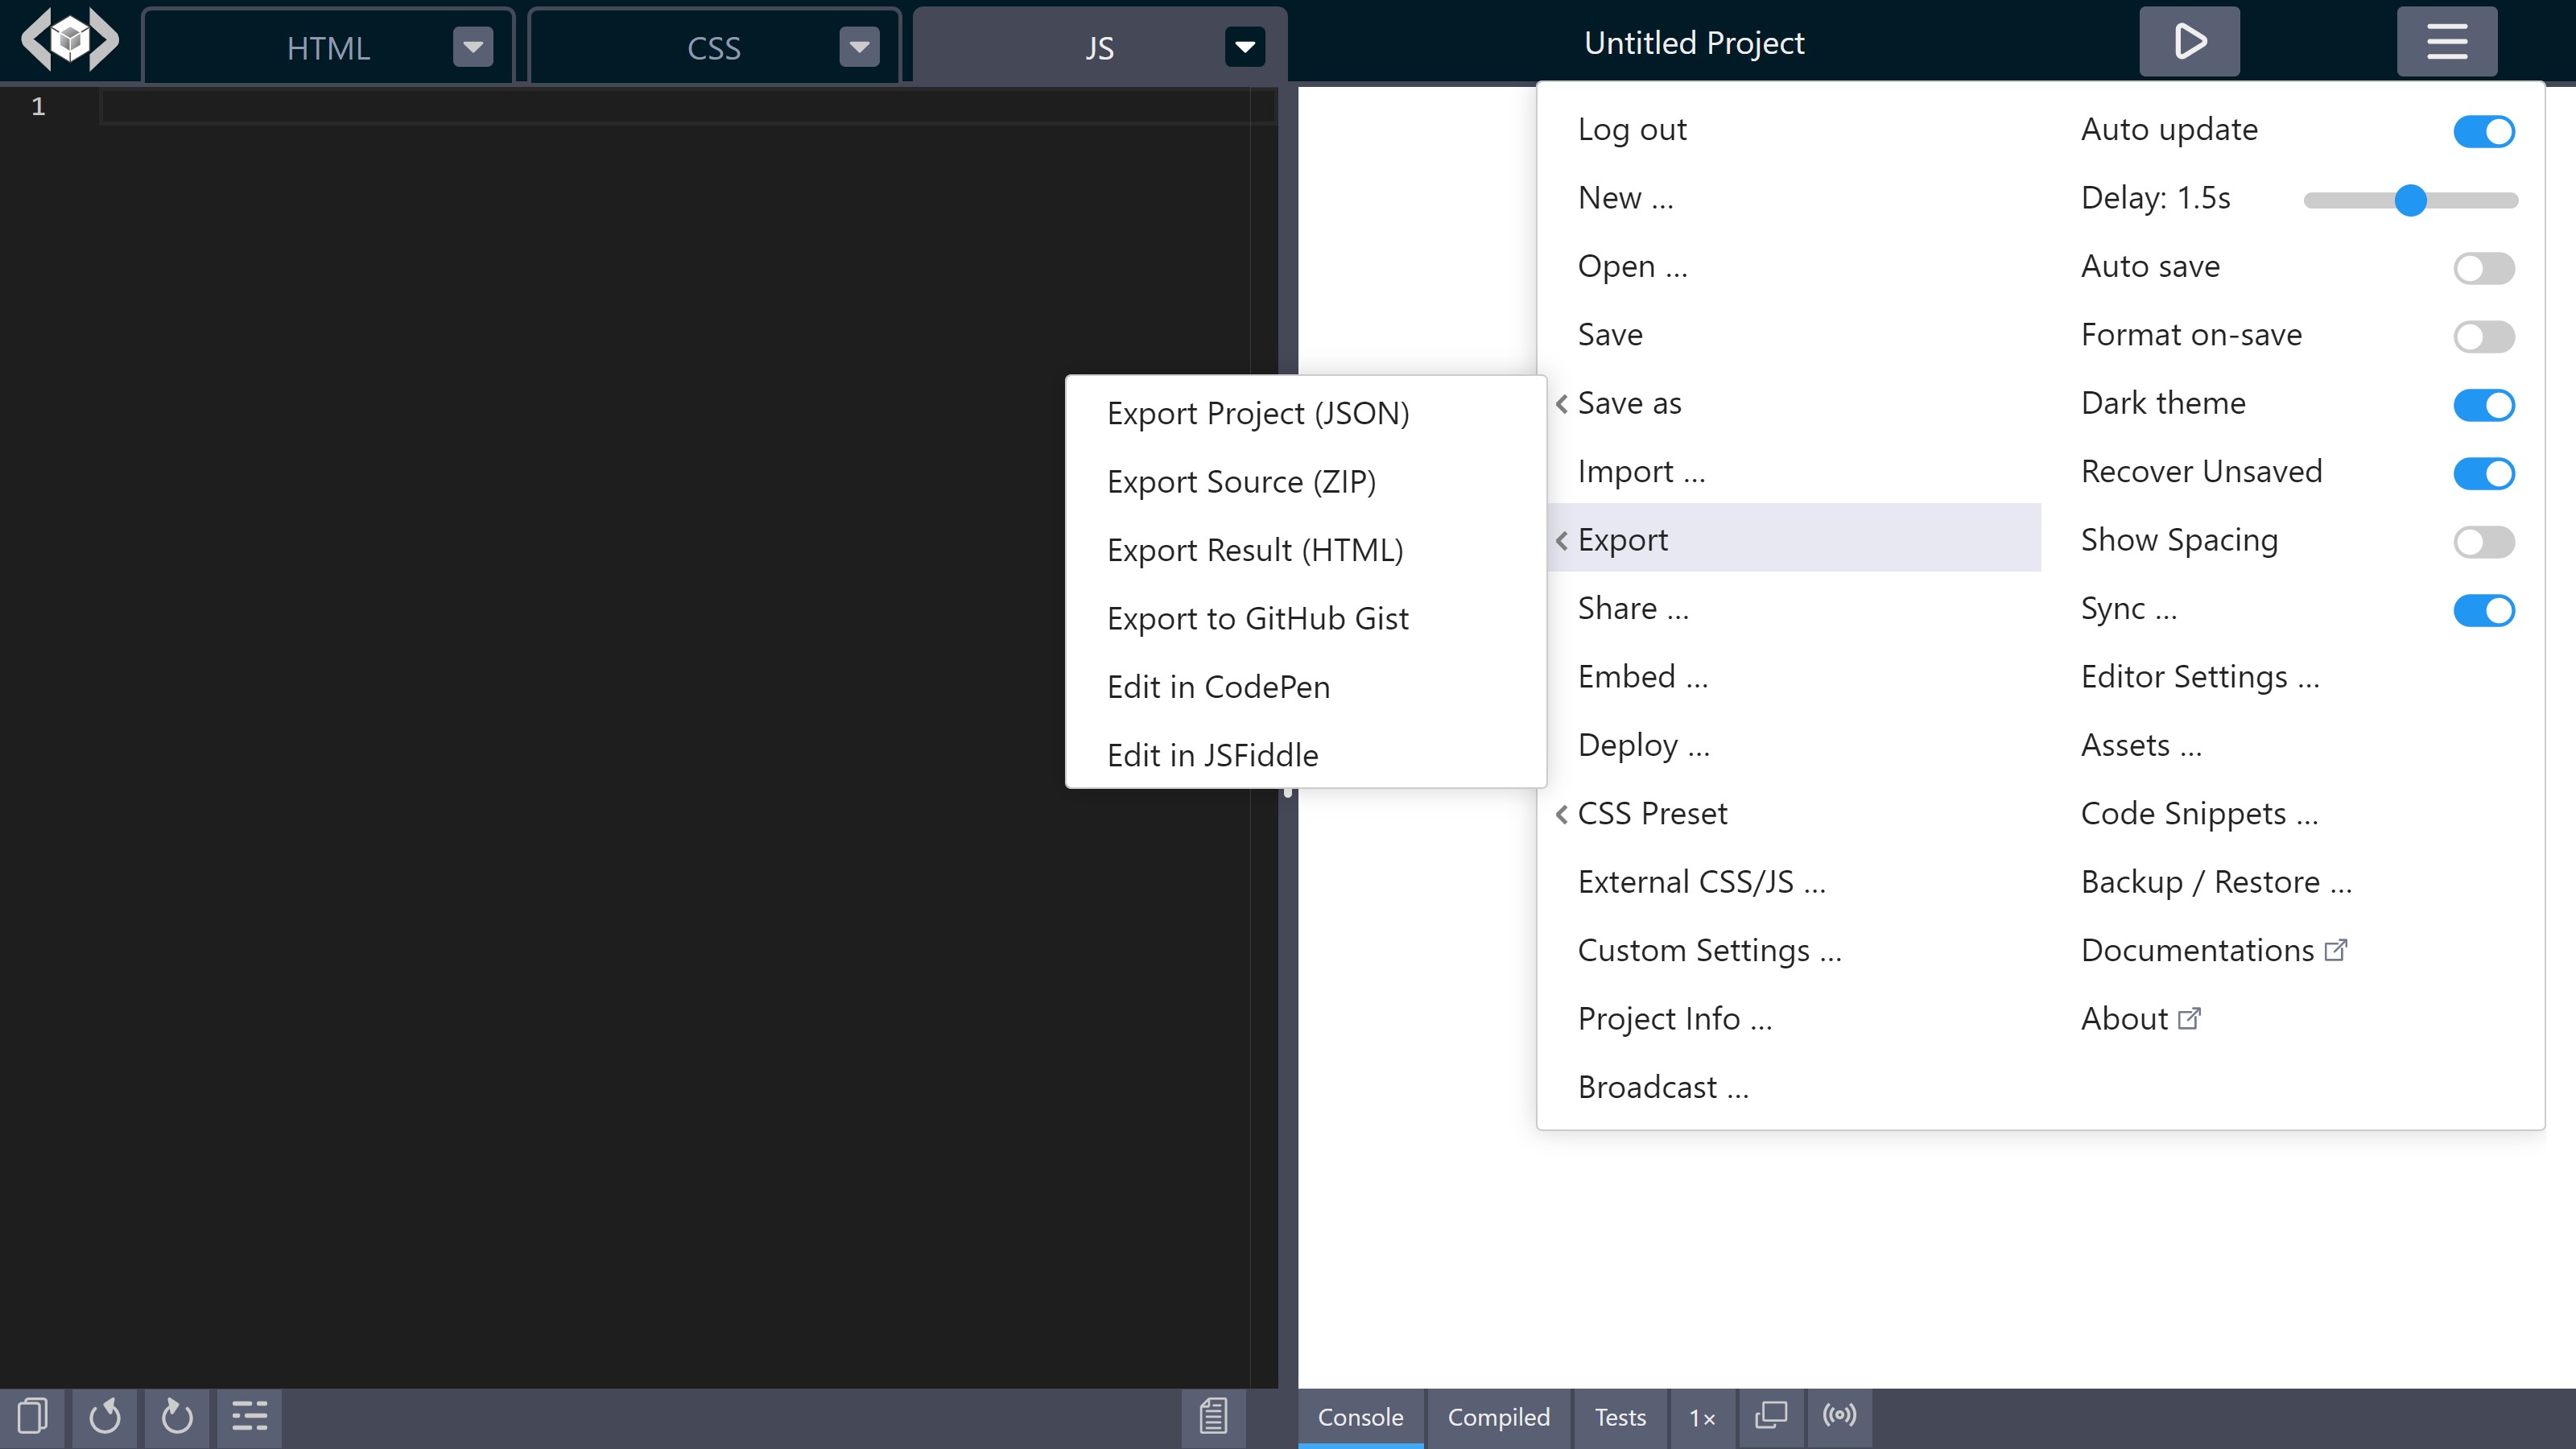Turn off Dark theme toggle
The image size is (2576, 1449).
tap(2483, 405)
